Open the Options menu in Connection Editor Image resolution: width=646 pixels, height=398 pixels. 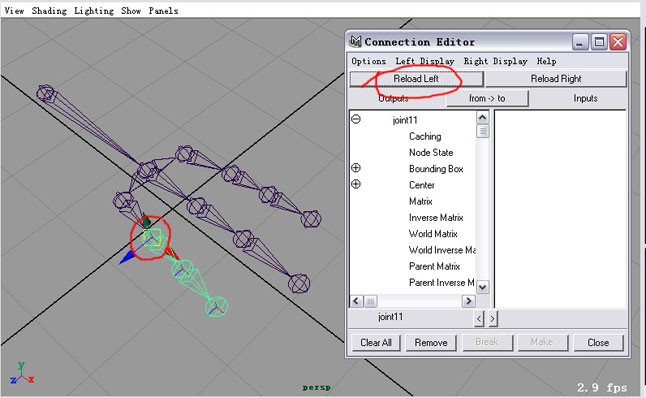[x=368, y=61]
